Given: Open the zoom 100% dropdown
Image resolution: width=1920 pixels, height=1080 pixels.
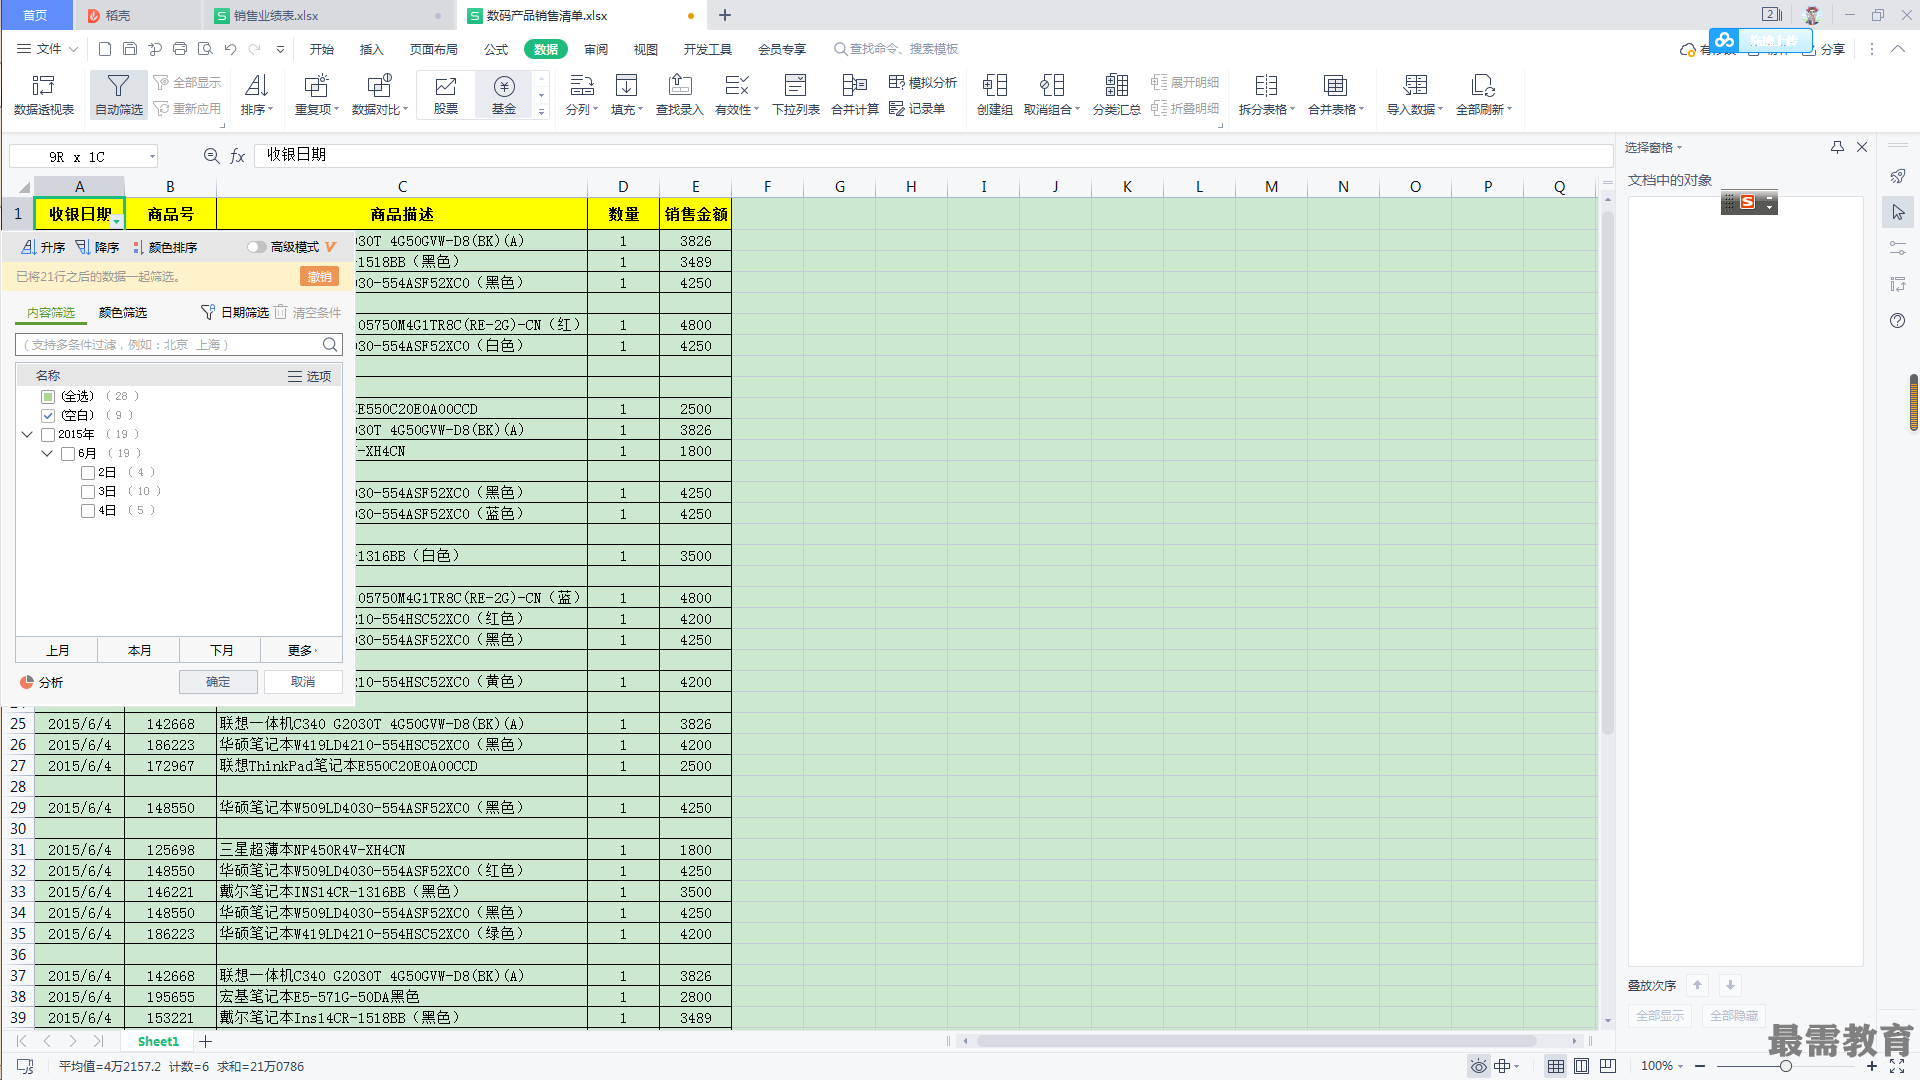Looking at the screenshot, I should point(1662,1066).
